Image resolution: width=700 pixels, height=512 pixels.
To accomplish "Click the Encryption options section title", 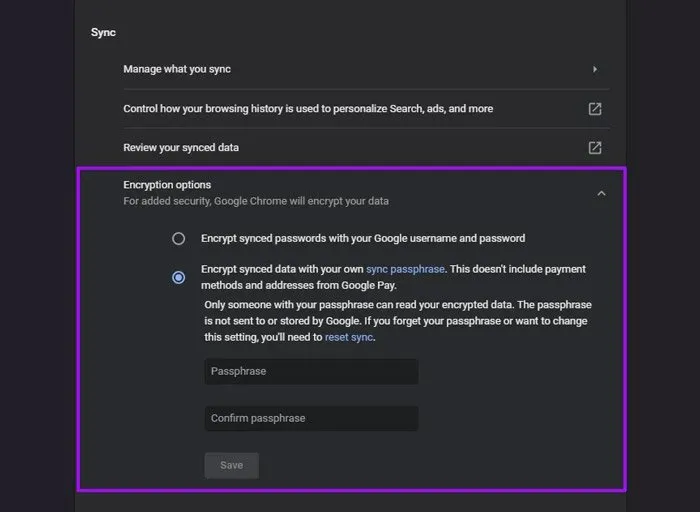I will [167, 185].
